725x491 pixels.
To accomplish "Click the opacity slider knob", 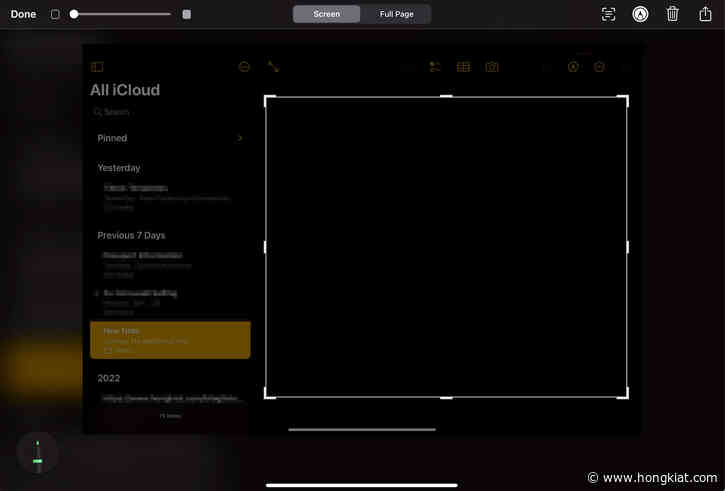I will tap(74, 14).
